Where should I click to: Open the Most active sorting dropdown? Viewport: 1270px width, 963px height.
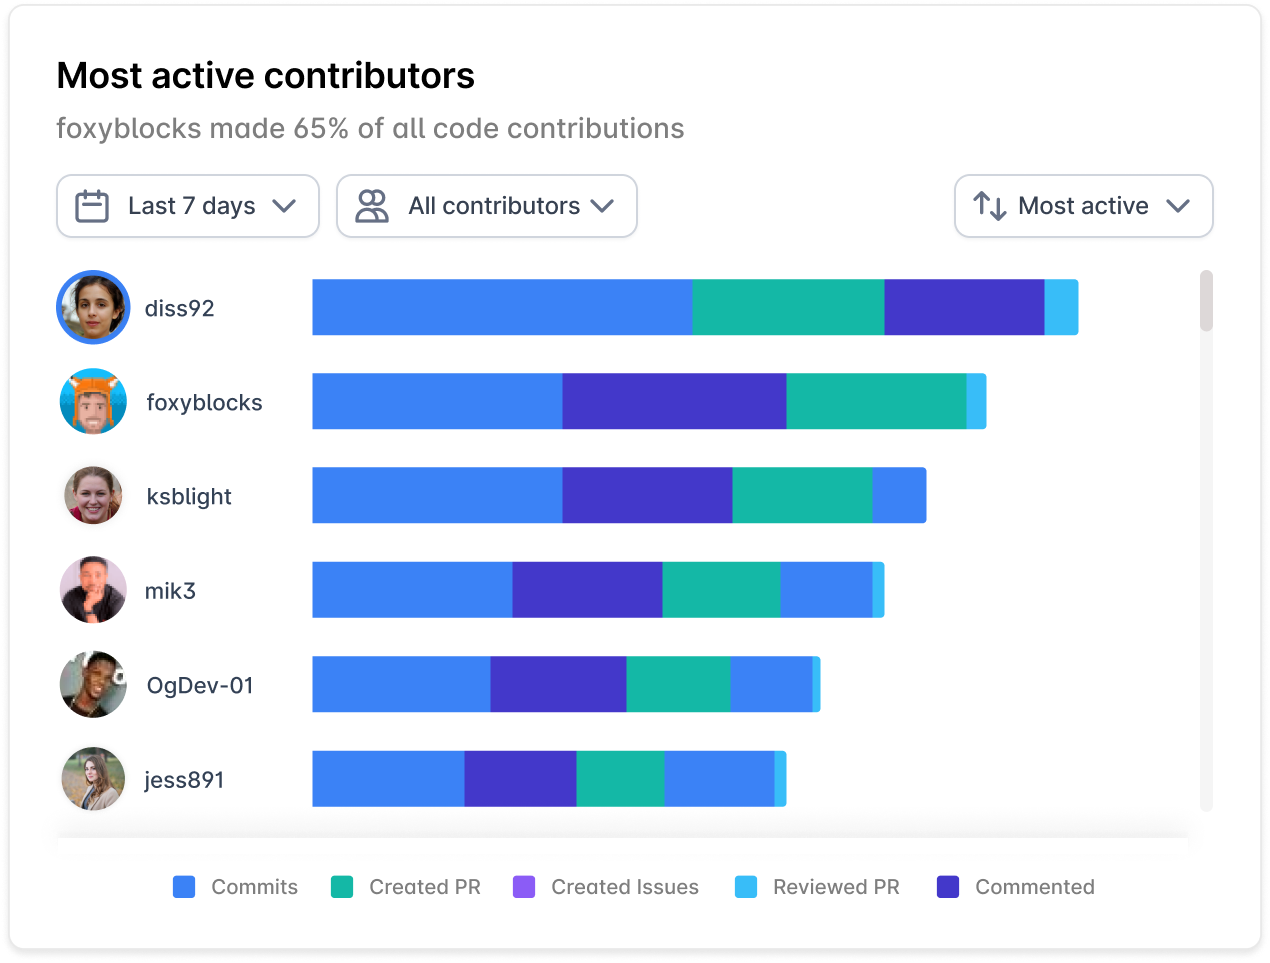point(1083,206)
